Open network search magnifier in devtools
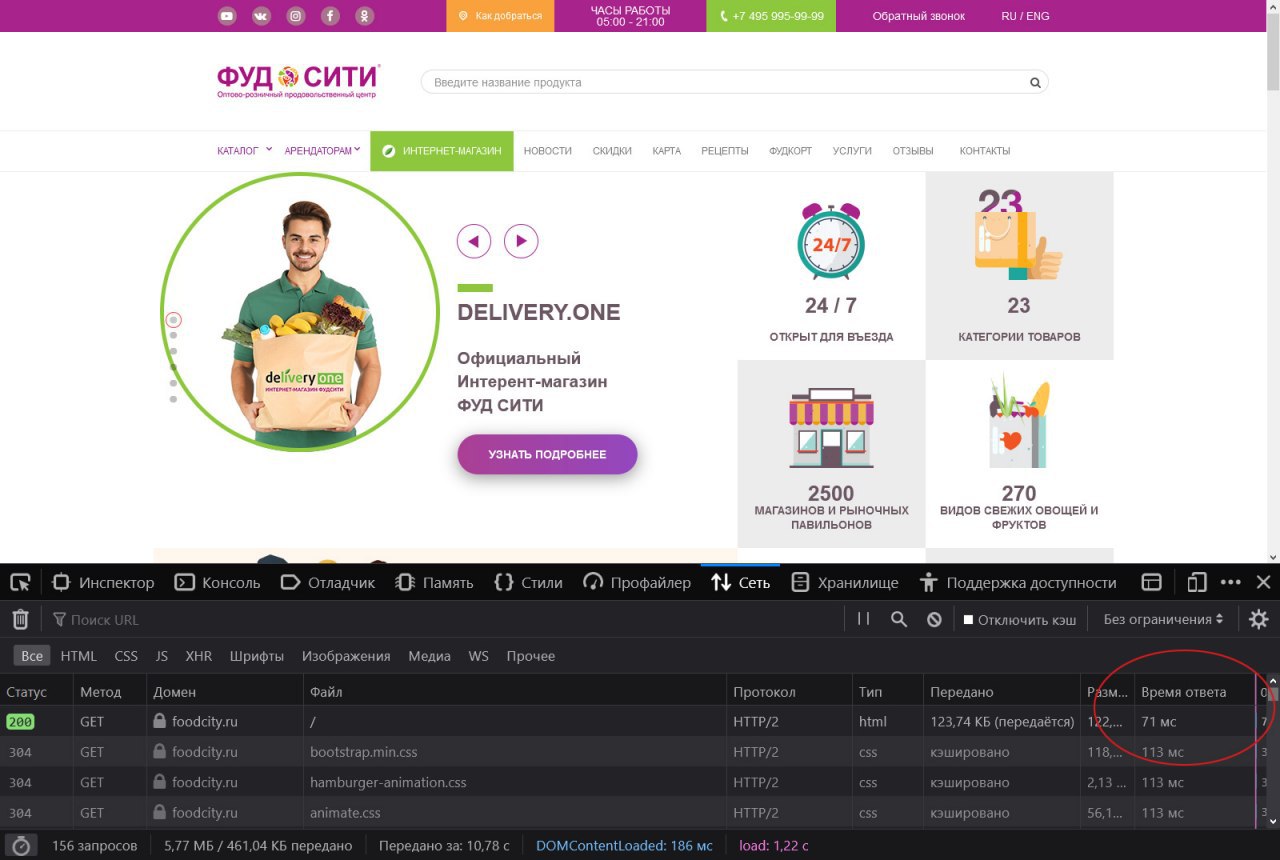 tap(899, 620)
